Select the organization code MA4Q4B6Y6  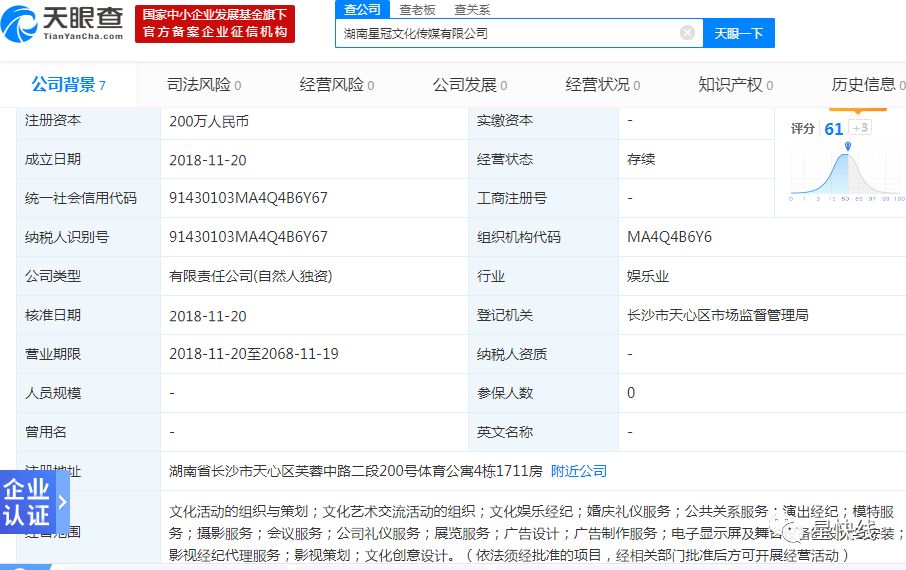669,237
